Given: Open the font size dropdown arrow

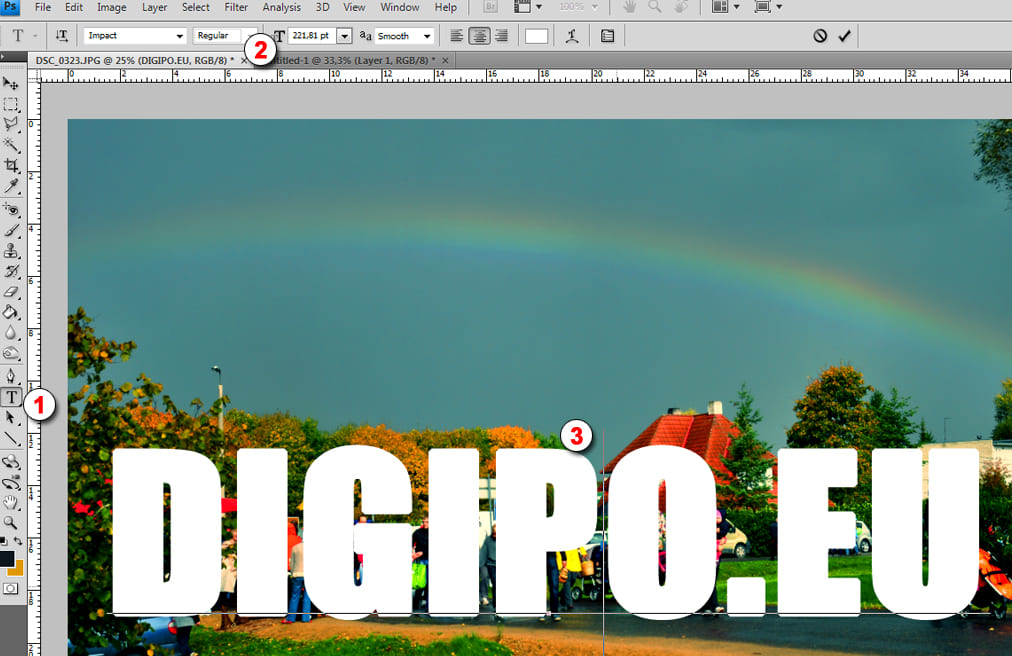Looking at the screenshot, I should [345, 36].
